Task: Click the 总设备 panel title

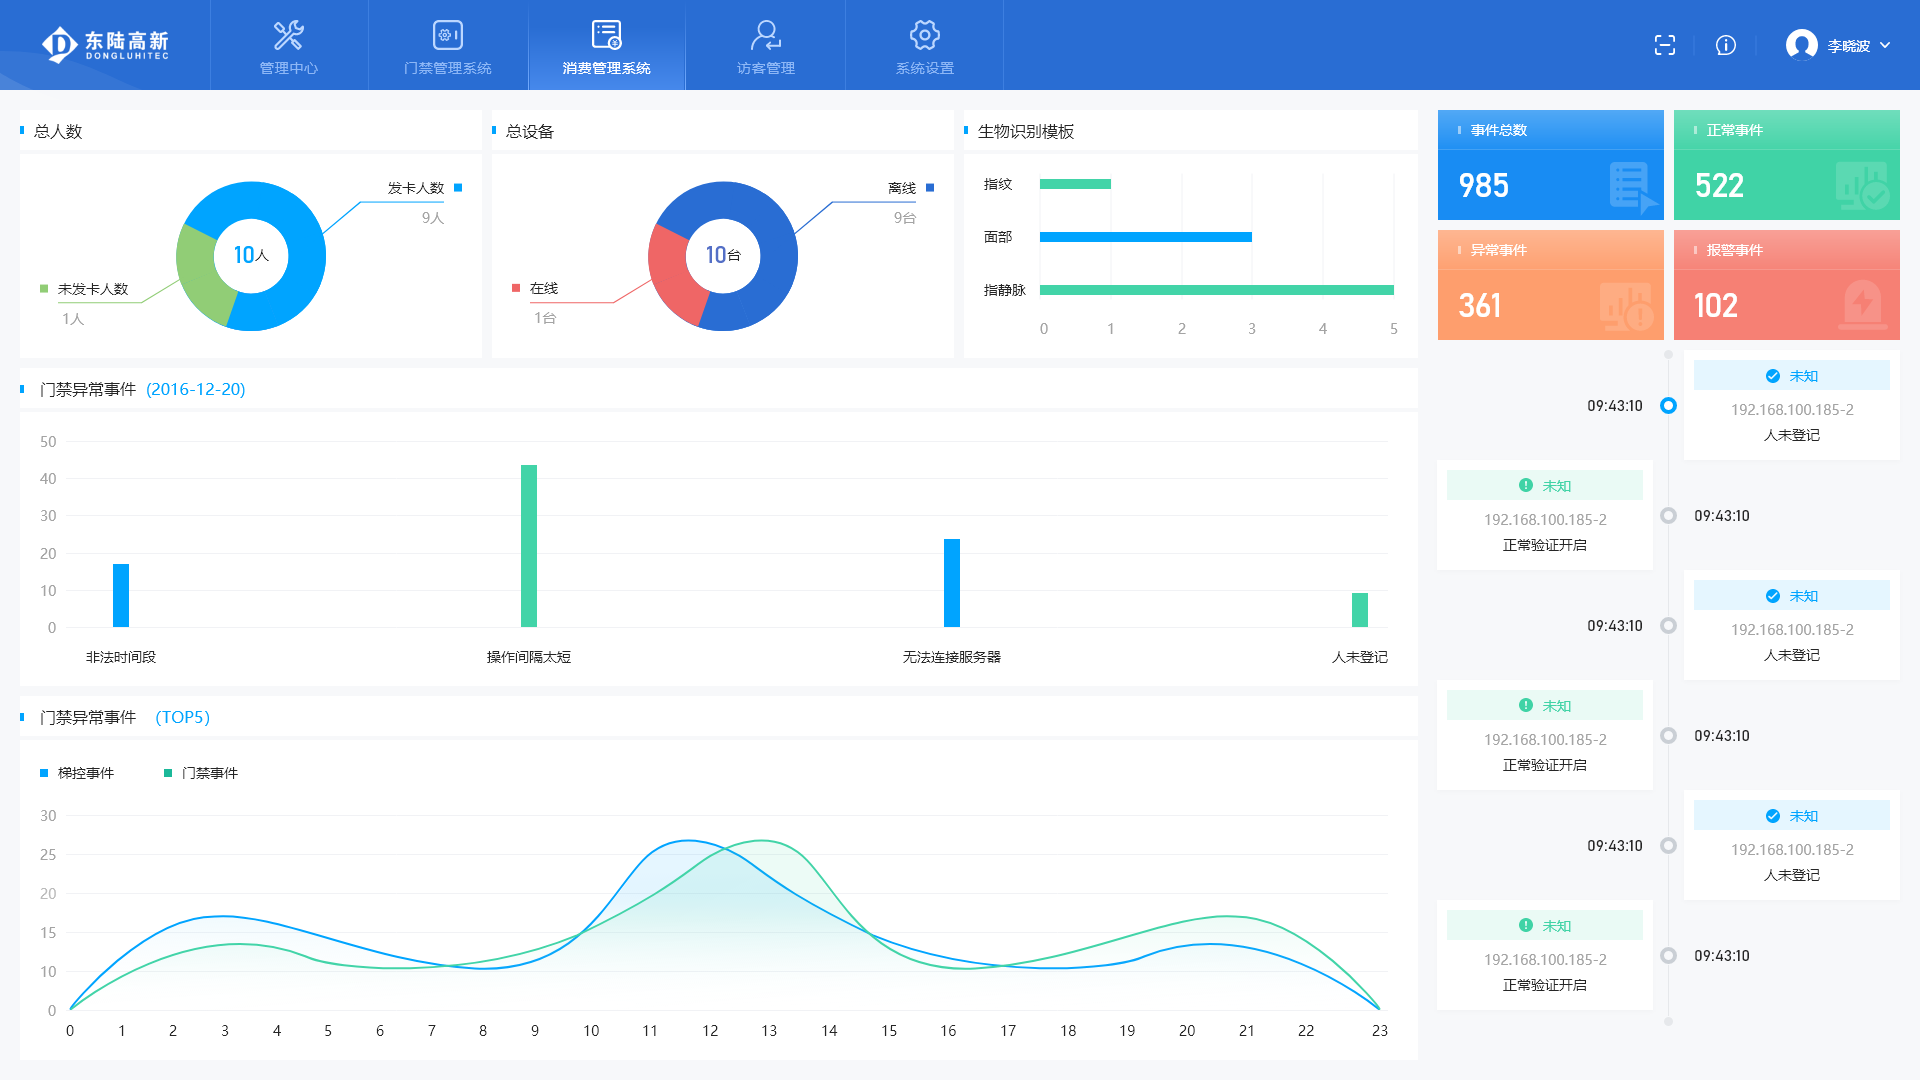Action: [530, 131]
